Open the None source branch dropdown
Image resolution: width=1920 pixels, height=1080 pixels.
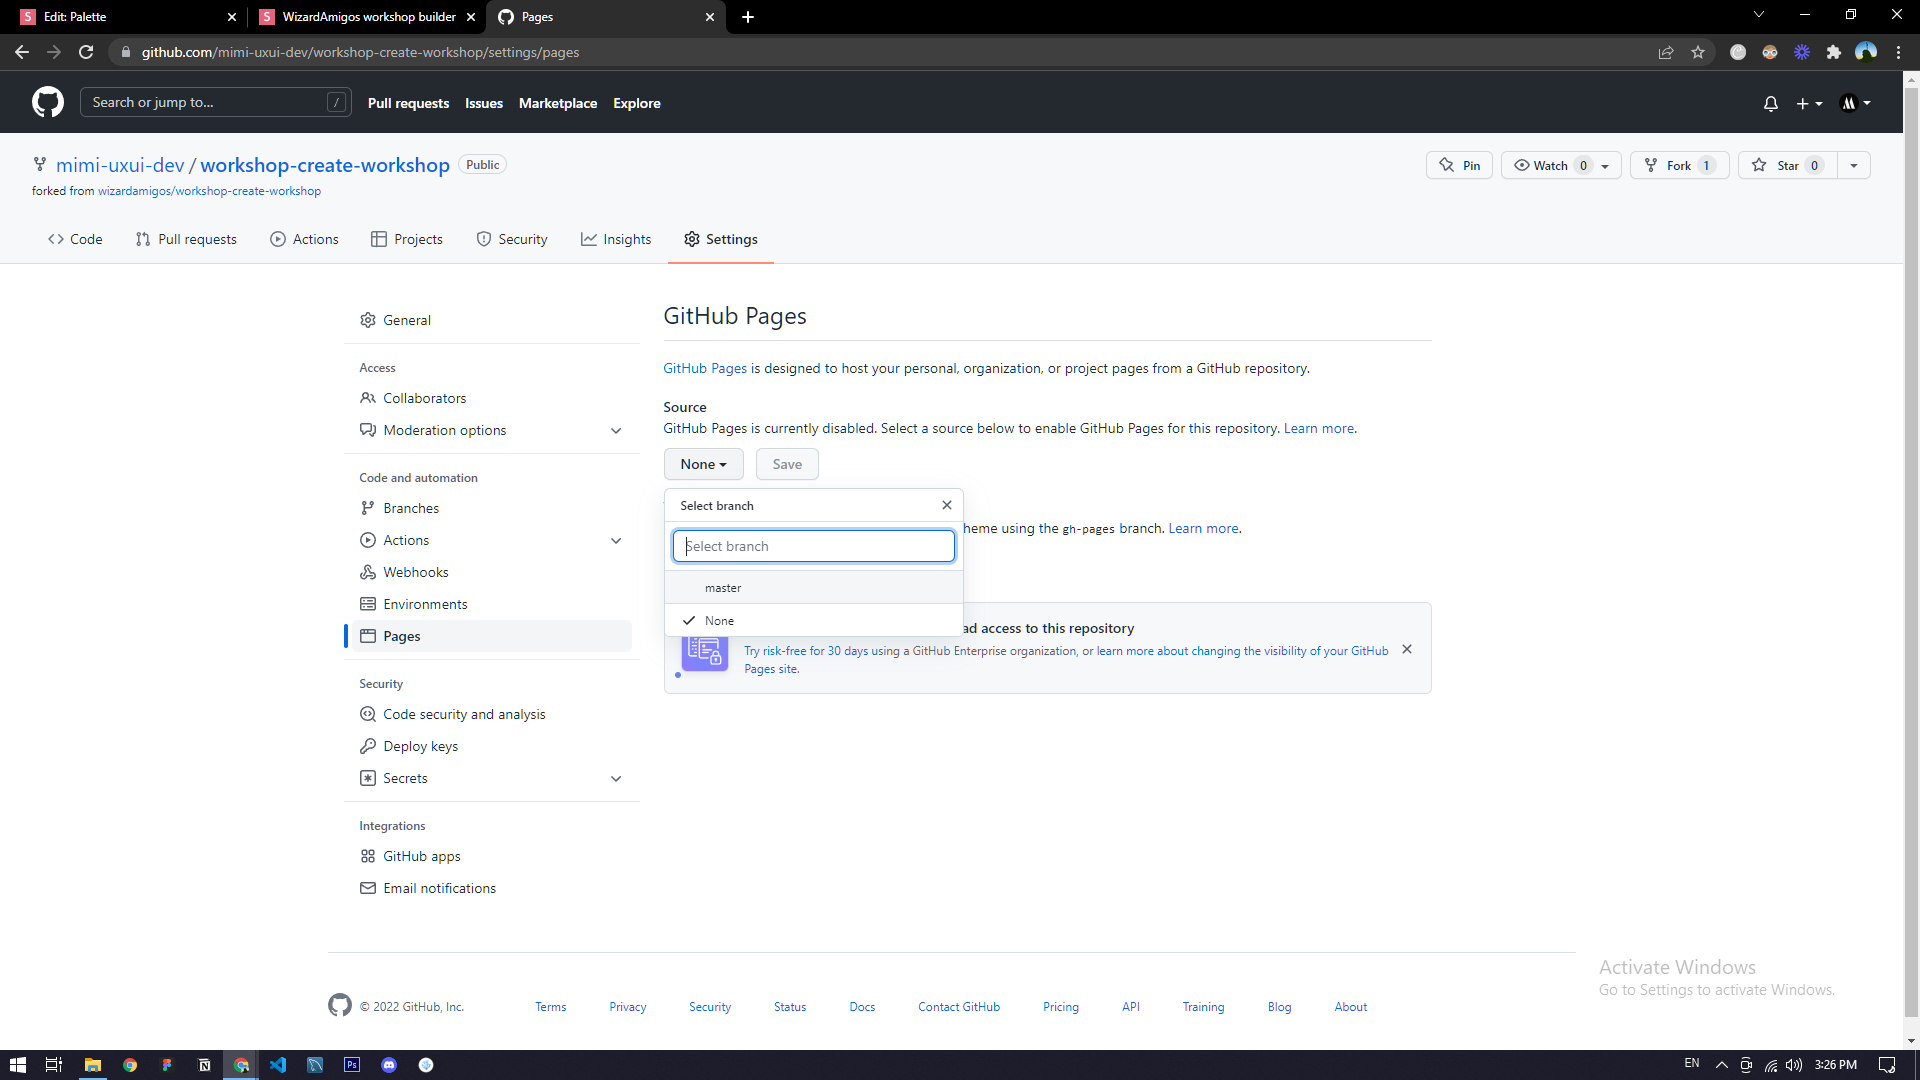click(703, 464)
